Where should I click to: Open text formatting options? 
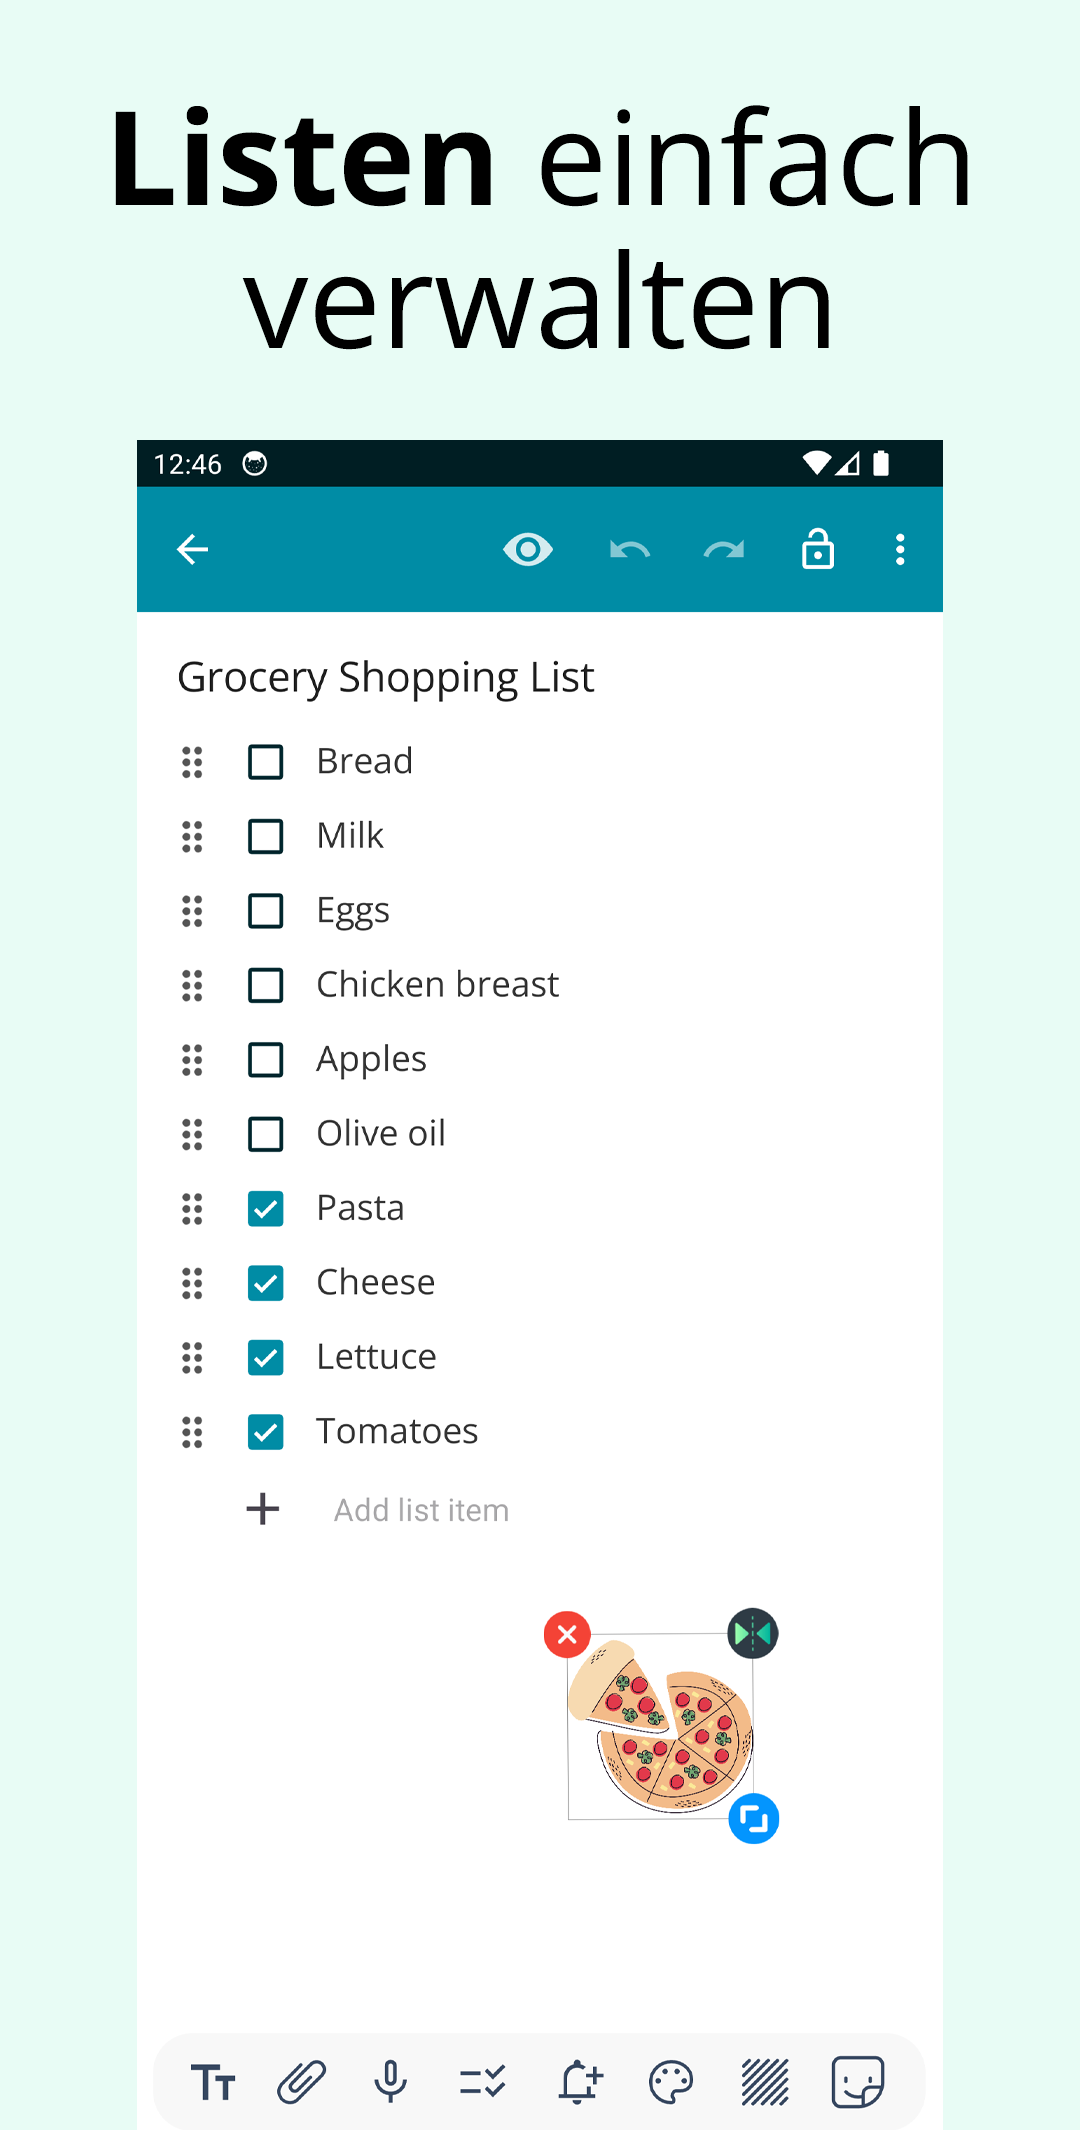tap(213, 2083)
